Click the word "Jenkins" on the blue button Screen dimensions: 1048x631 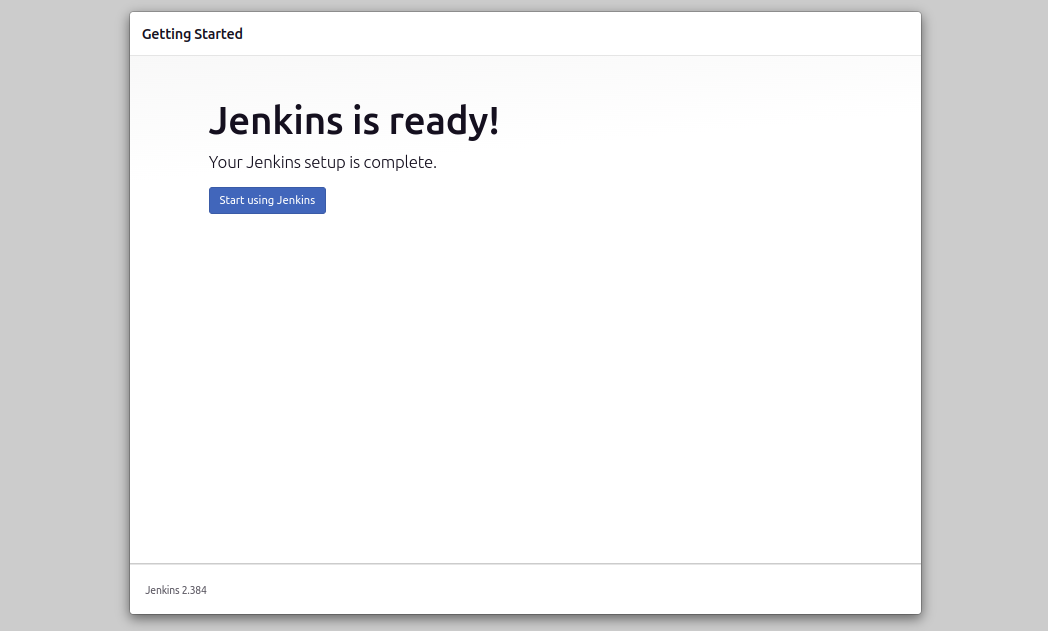[296, 200]
